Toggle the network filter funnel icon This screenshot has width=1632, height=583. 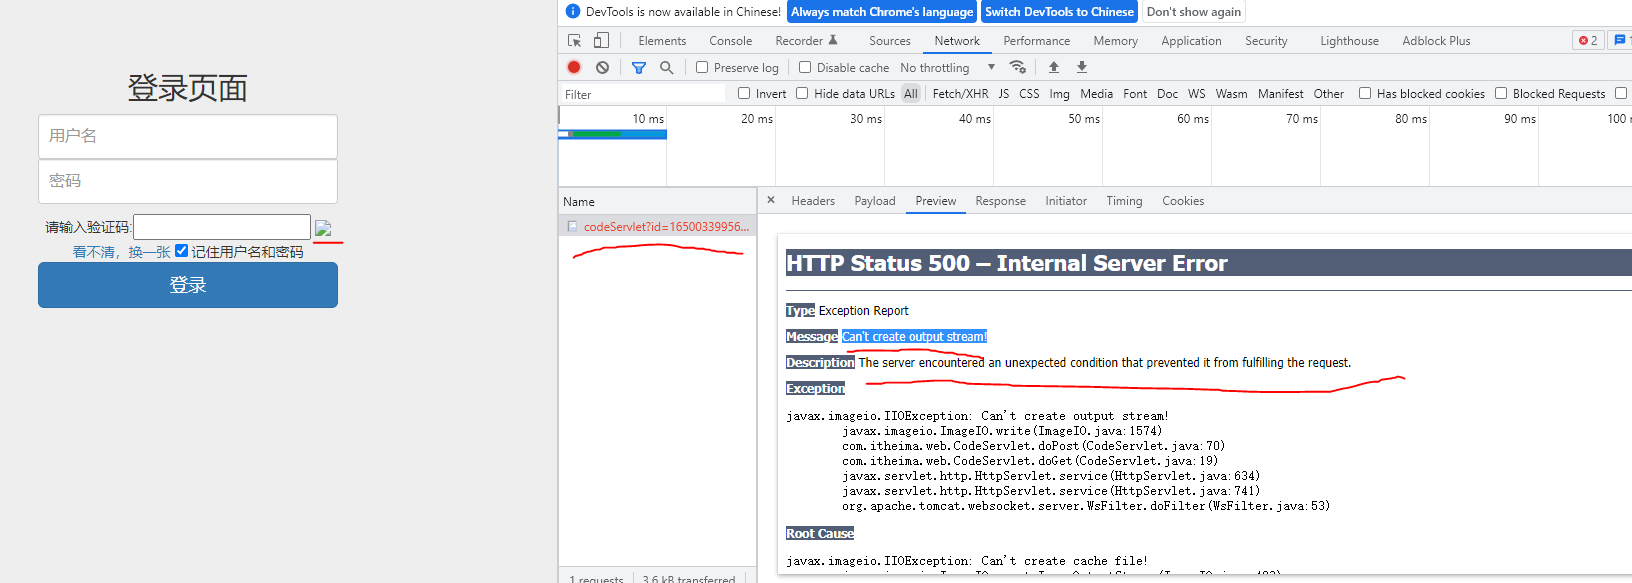(639, 67)
